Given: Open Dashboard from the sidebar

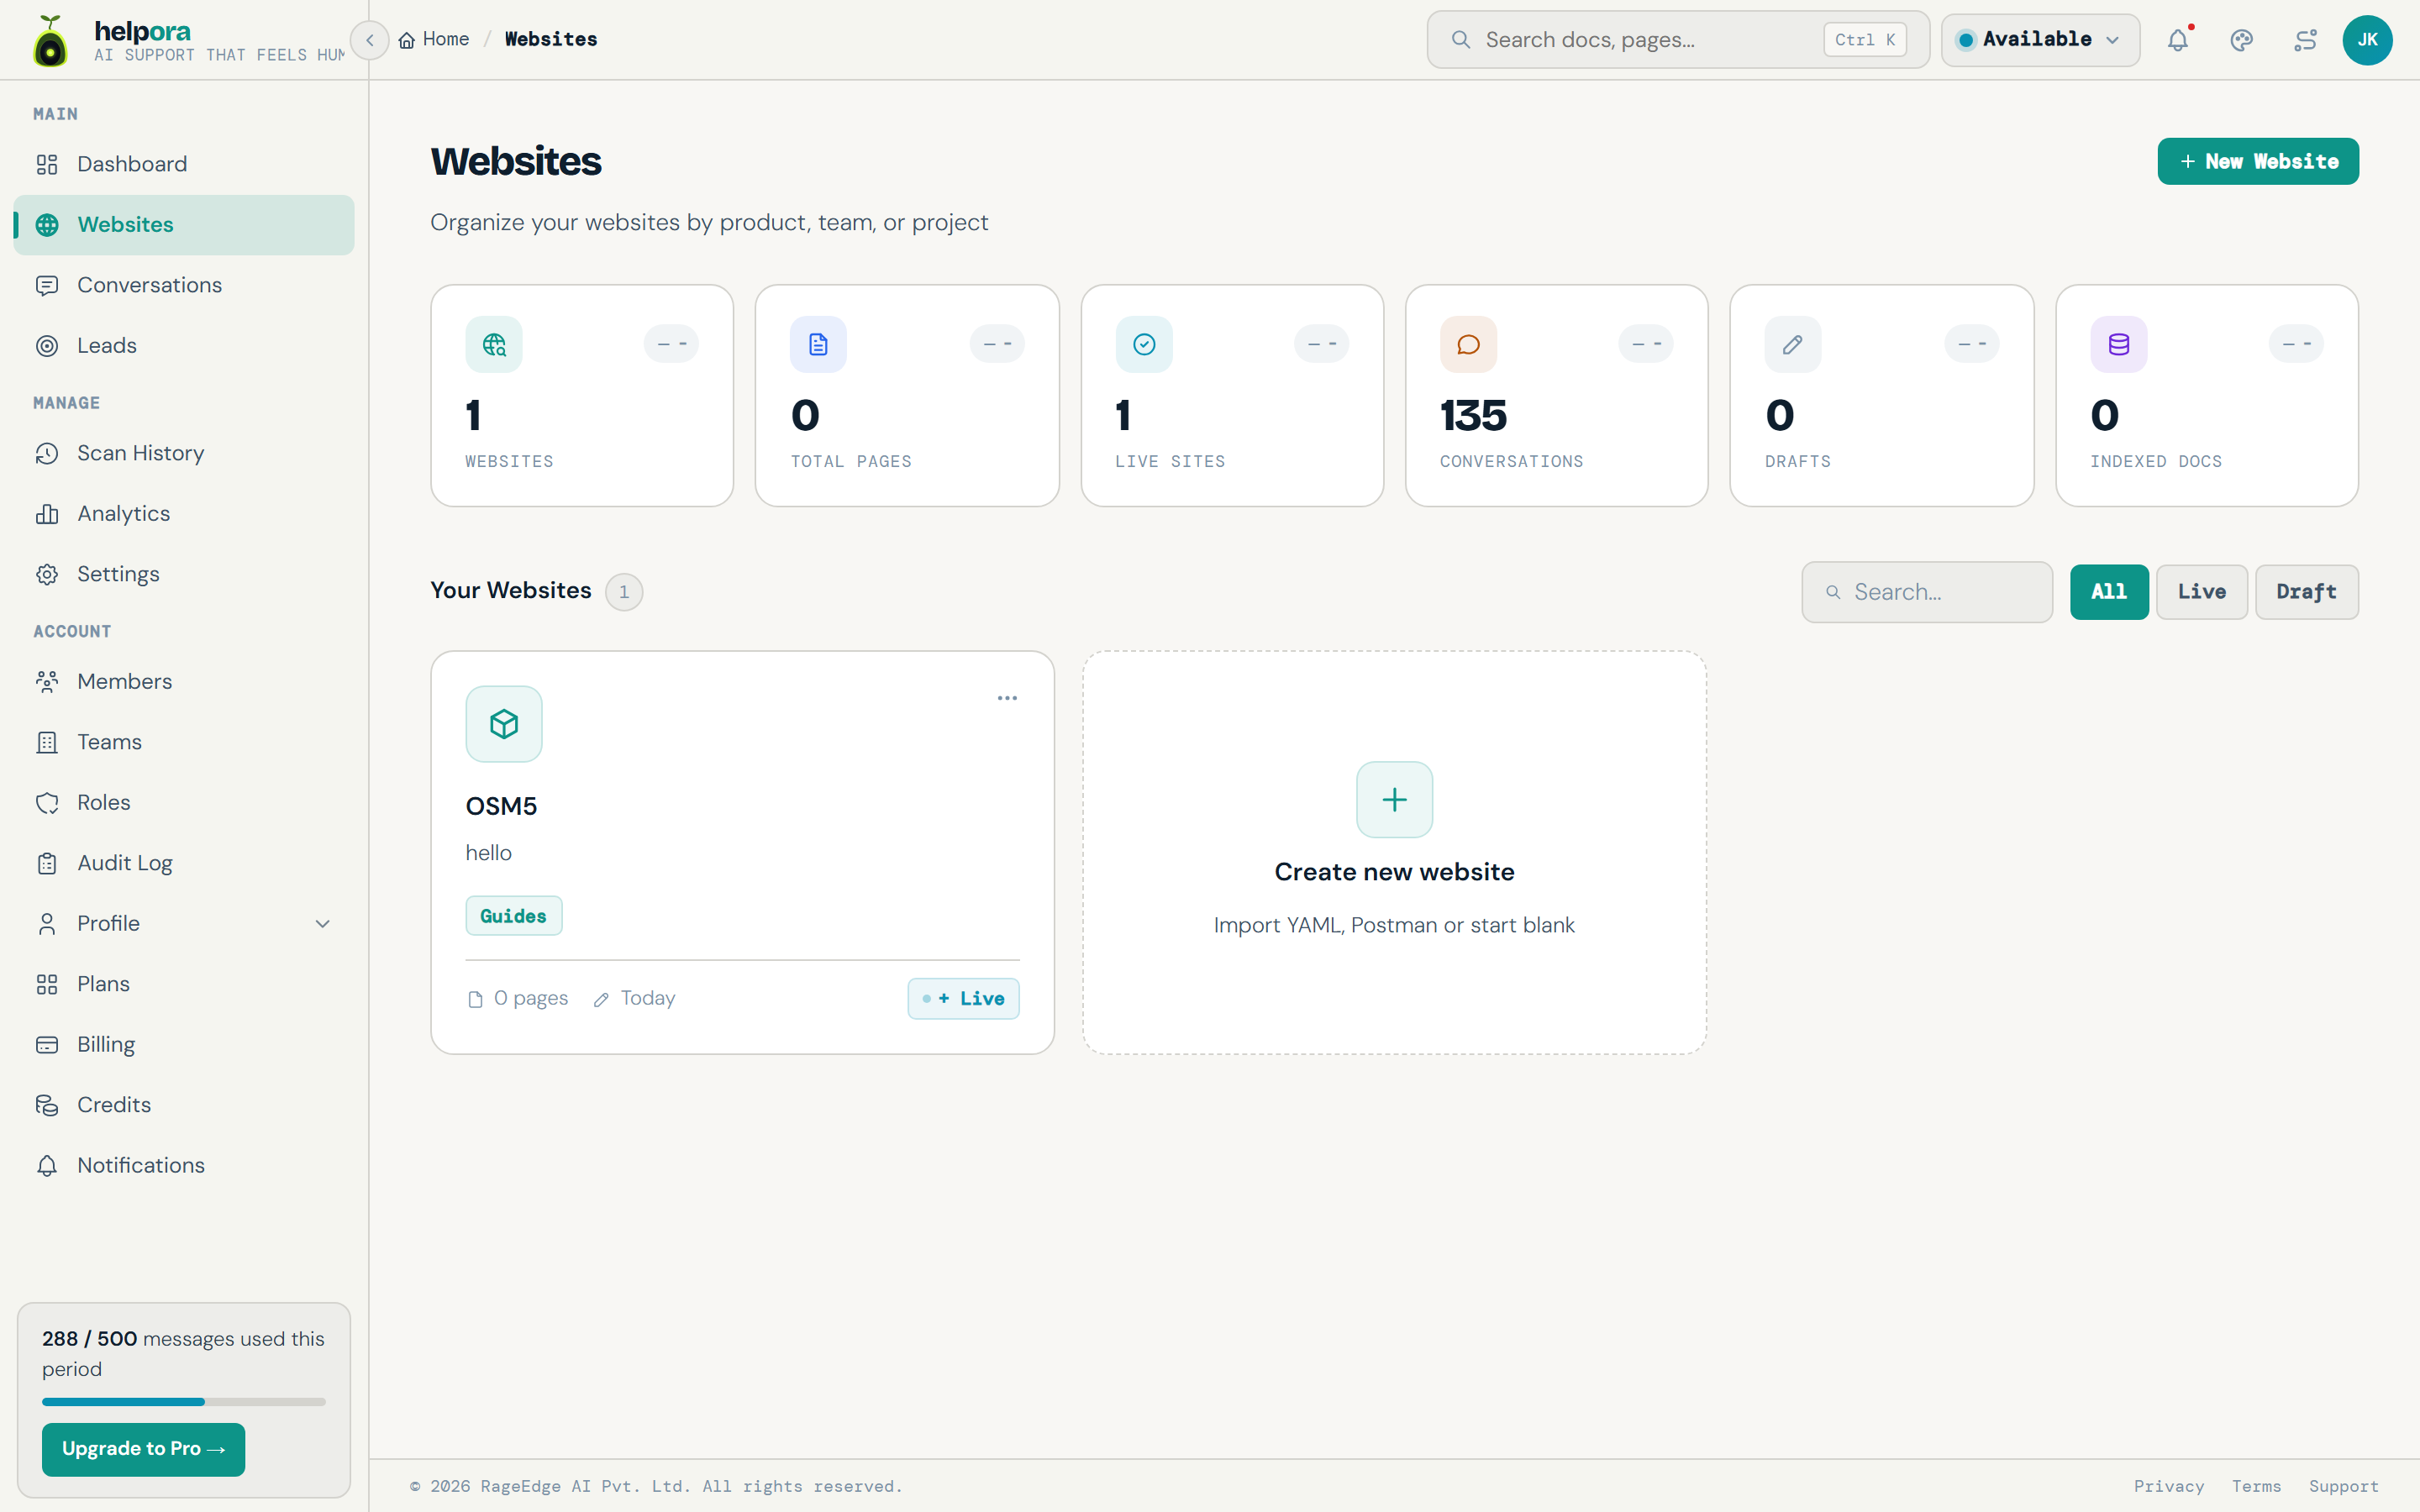Looking at the screenshot, I should 184,164.
